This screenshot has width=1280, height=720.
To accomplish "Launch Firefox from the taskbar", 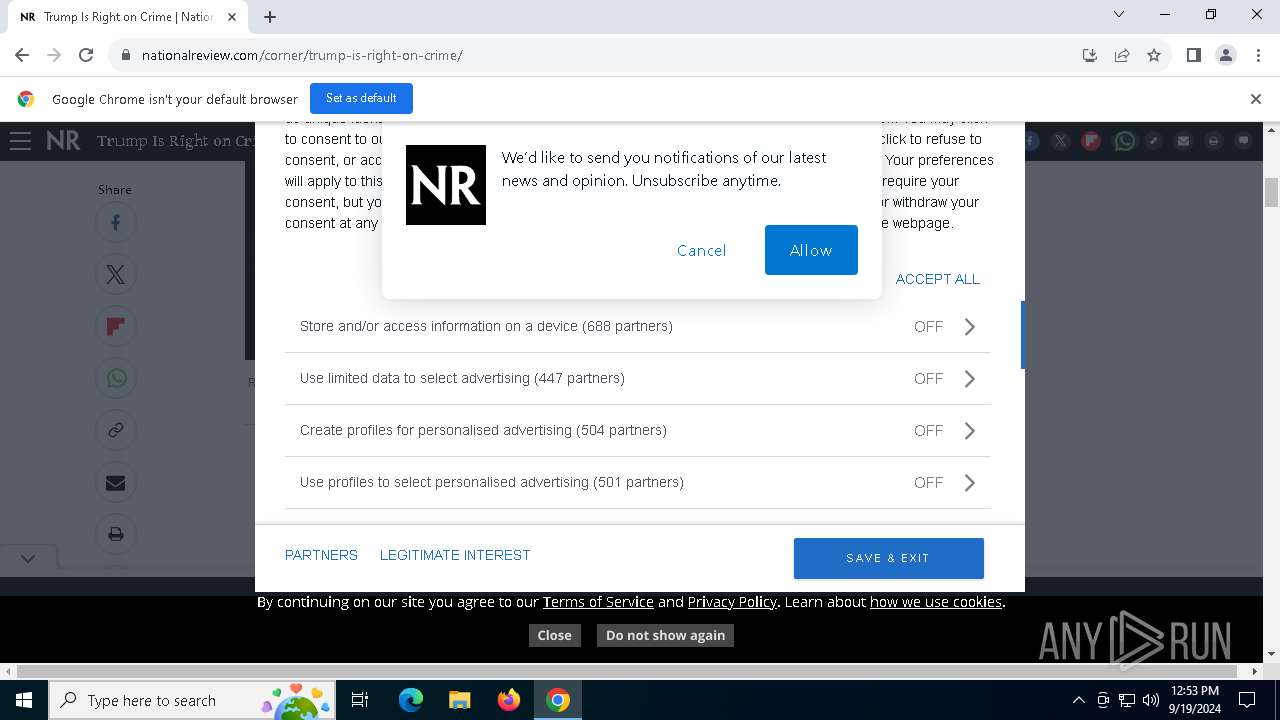I will pos(508,700).
